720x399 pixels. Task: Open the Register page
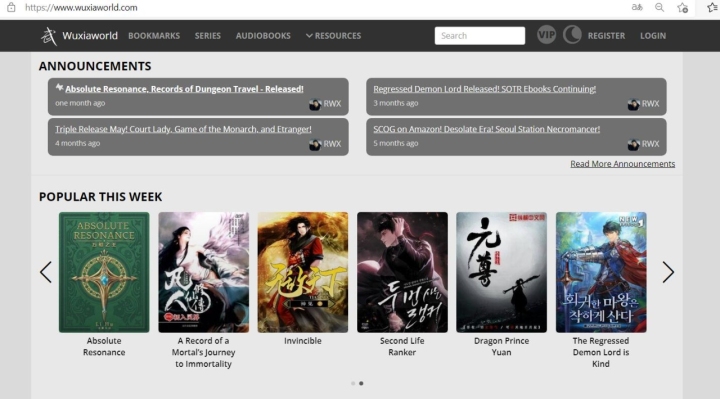(x=606, y=36)
